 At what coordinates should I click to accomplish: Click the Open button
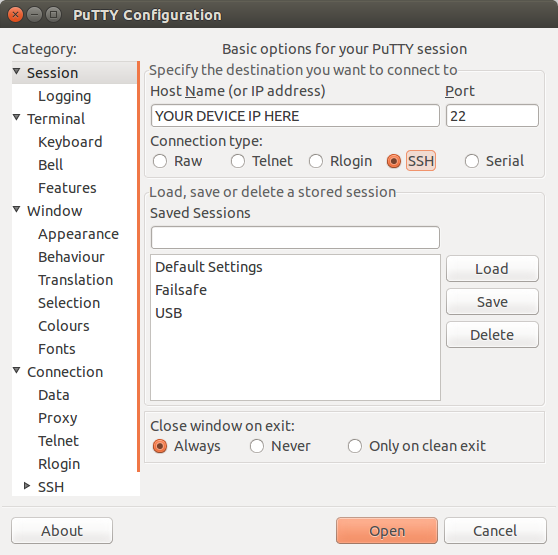click(387, 531)
